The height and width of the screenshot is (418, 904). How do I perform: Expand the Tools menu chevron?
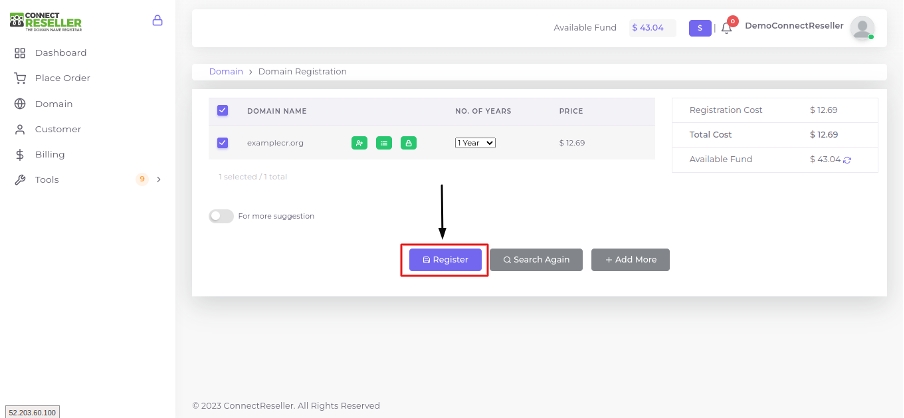click(159, 179)
